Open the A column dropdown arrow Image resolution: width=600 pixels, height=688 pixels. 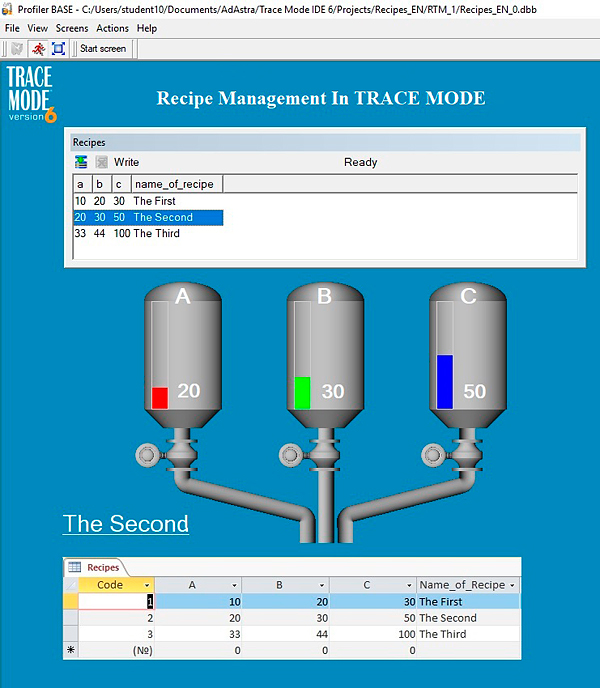click(x=234, y=585)
